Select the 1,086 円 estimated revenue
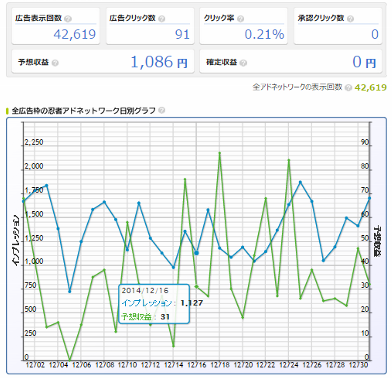Image resolution: width=392 pixels, height=378 pixels. coord(159,62)
